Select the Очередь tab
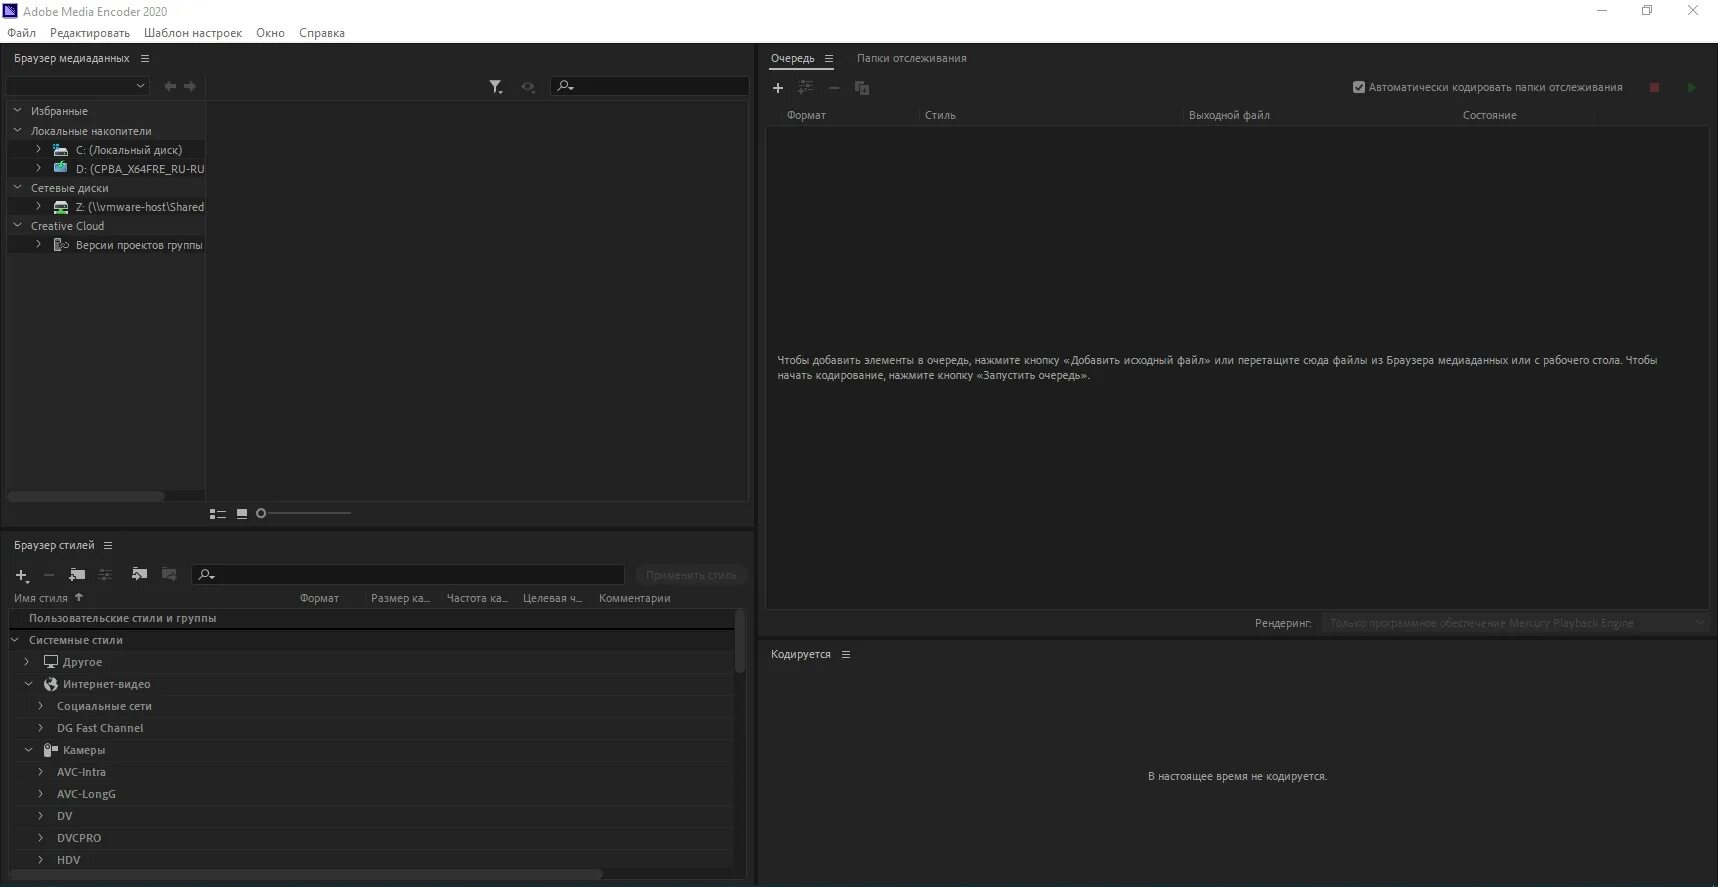The width and height of the screenshot is (1718, 887). tap(792, 59)
